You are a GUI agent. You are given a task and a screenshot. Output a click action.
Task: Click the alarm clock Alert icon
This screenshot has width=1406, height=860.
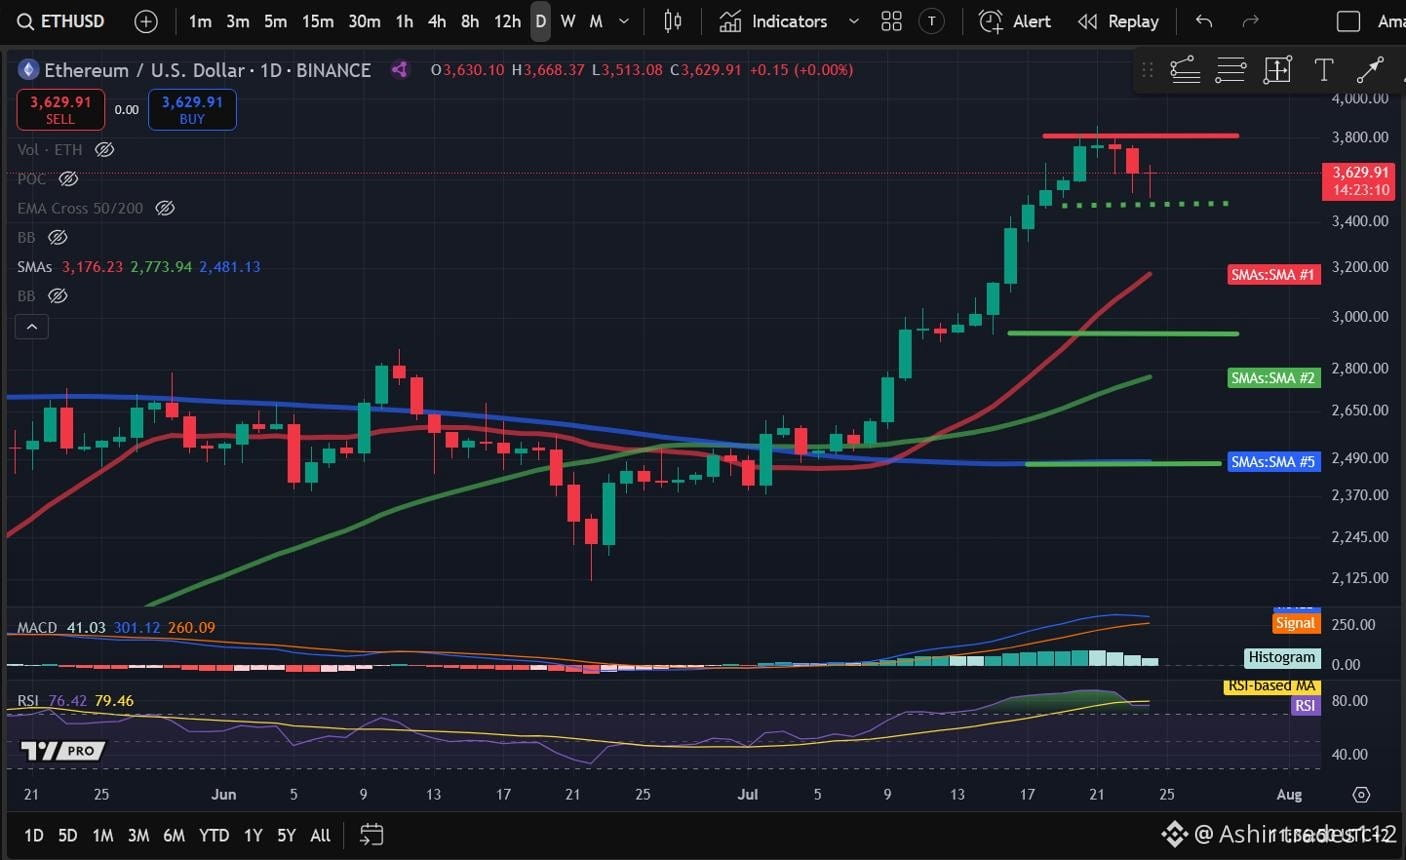990,21
